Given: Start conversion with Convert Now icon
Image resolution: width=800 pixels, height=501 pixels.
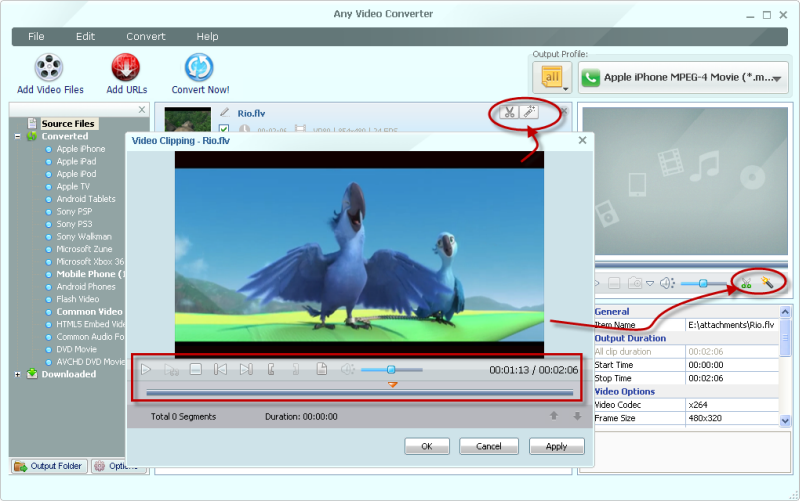Looking at the screenshot, I should [198, 67].
